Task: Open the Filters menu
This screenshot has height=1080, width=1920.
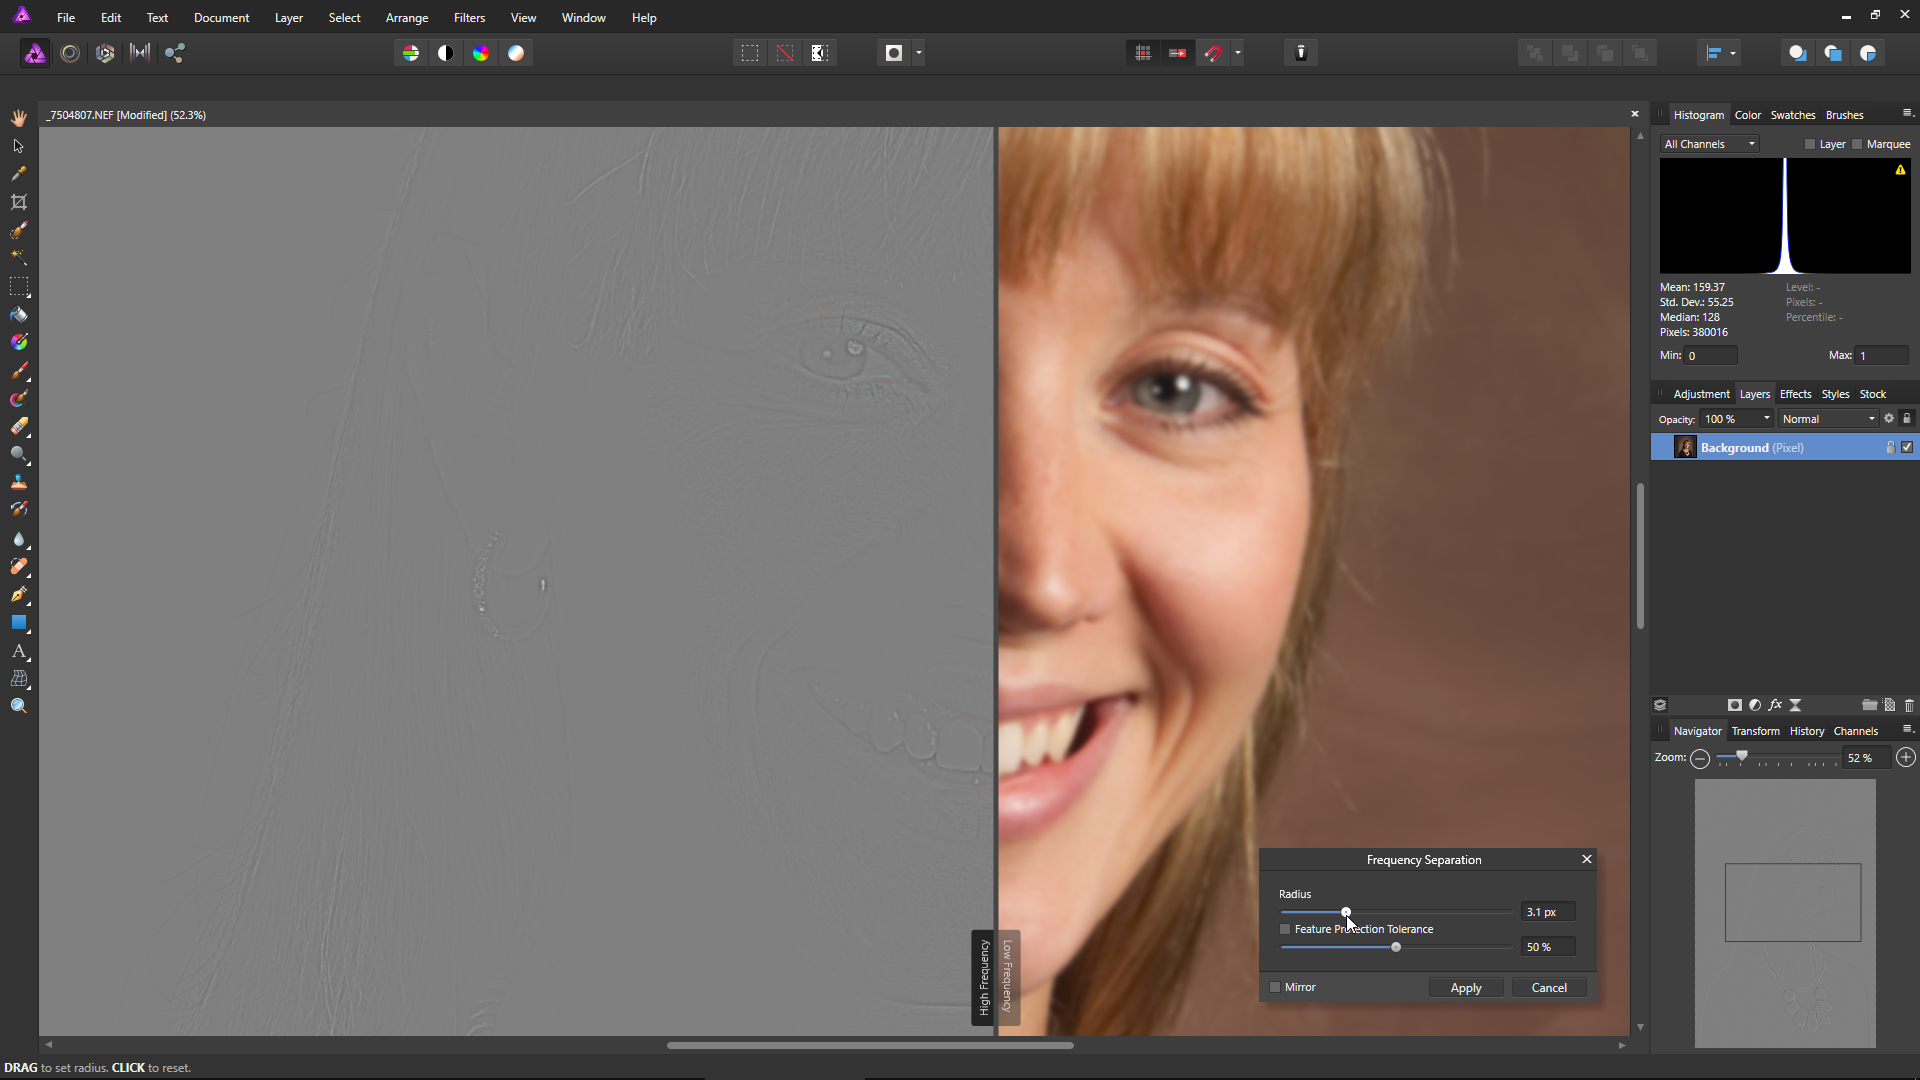Action: pos(469,18)
